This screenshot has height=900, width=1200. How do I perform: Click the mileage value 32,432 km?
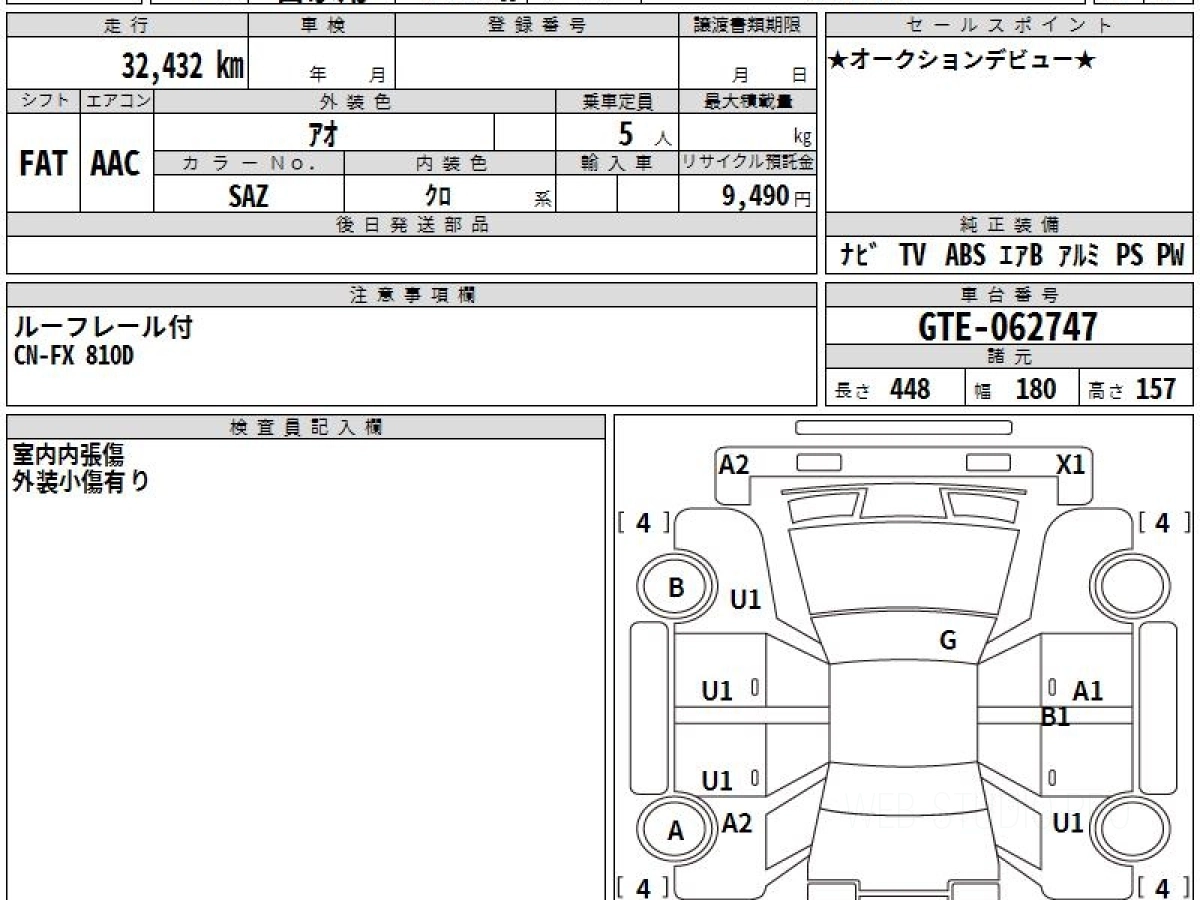(183, 67)
